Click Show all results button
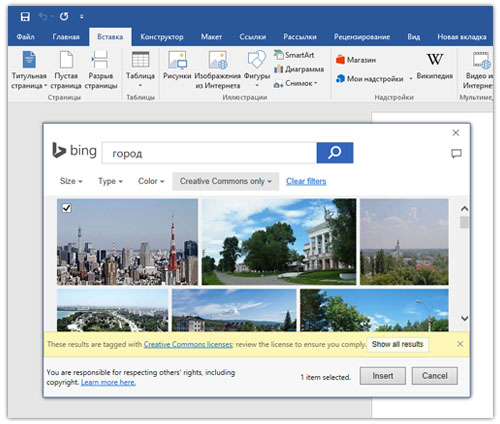This screenshot has width=500, height=424. coord(397,344)
